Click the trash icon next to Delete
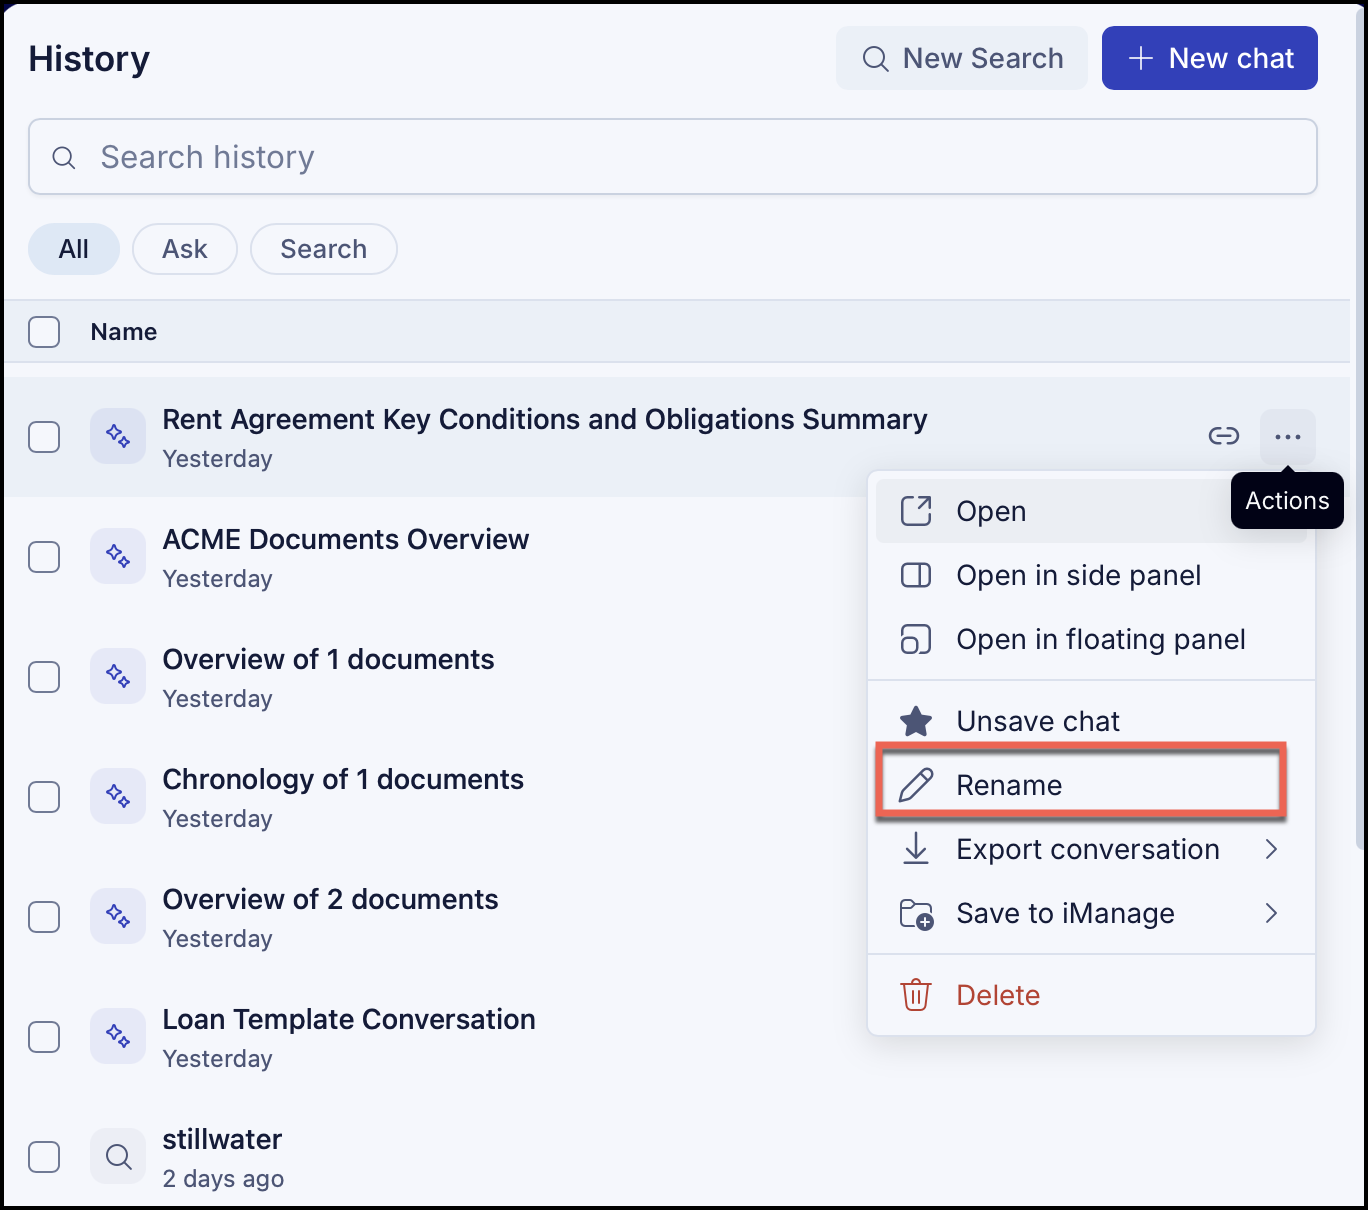 (x=916, y=995)
